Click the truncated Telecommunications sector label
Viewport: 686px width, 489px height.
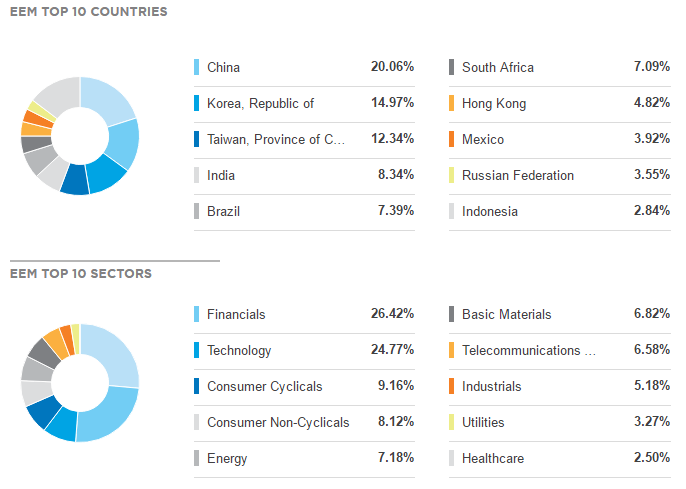tap(528, 350)
